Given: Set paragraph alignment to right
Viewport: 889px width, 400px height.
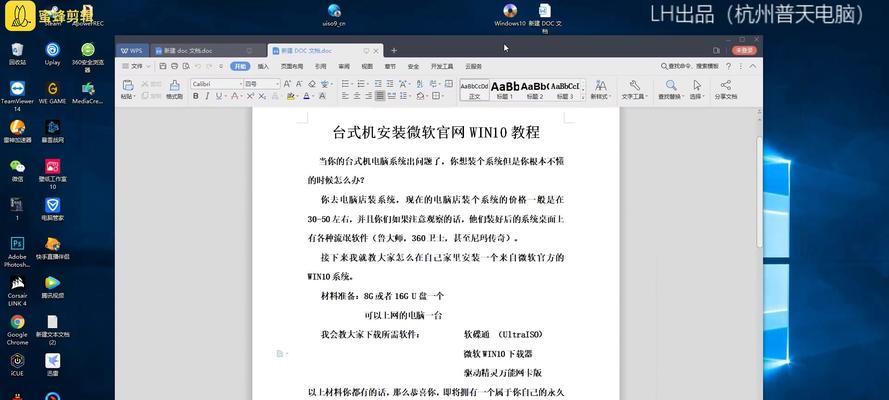Looking at the screenshot, I should click(369, 96).
